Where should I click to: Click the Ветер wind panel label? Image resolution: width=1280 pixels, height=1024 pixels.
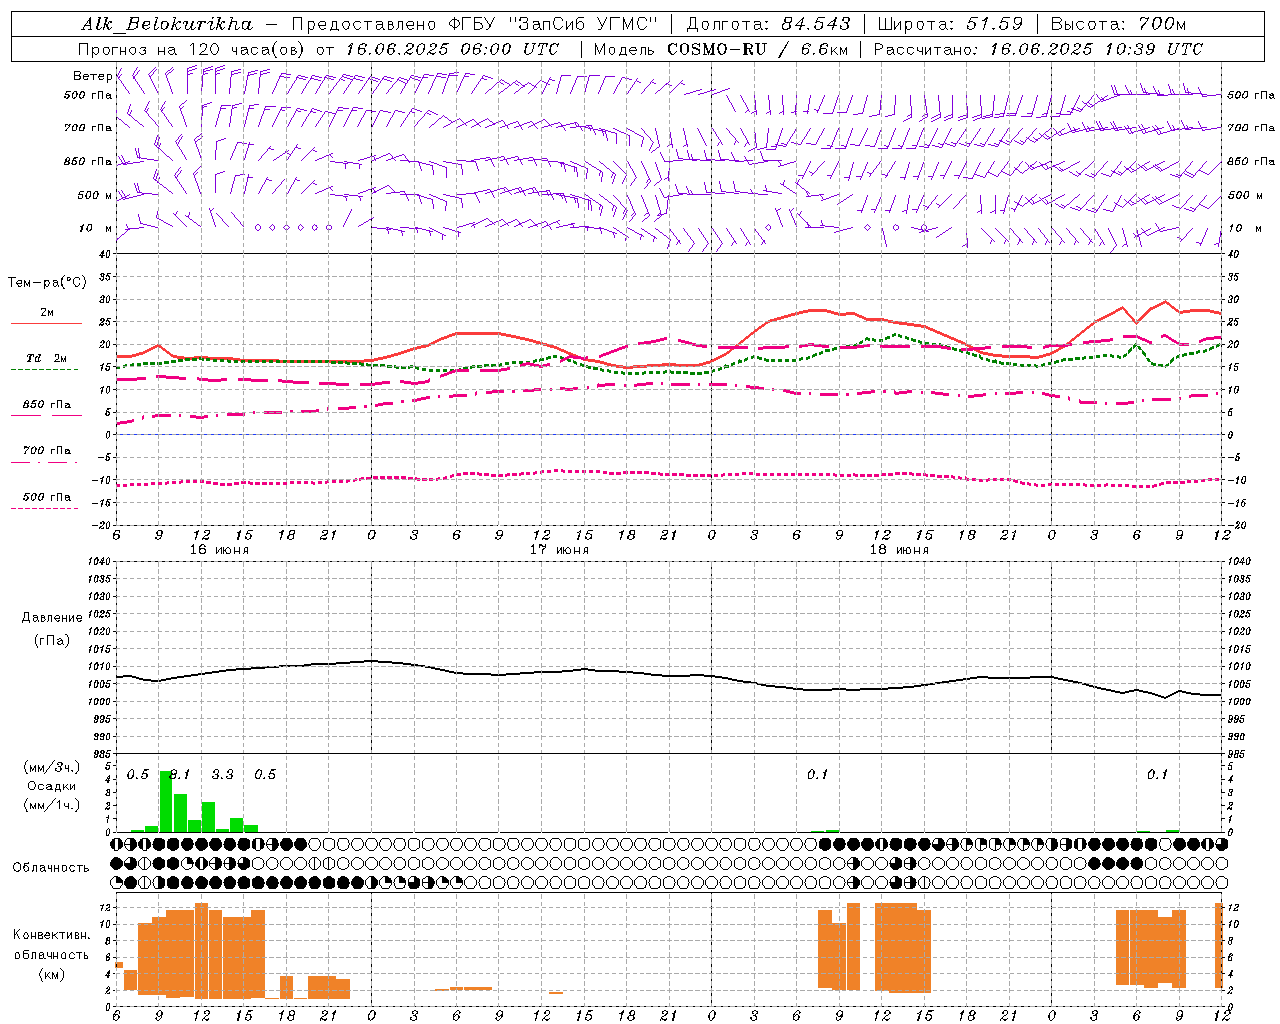pyautogui.click(x=92, y=76)
